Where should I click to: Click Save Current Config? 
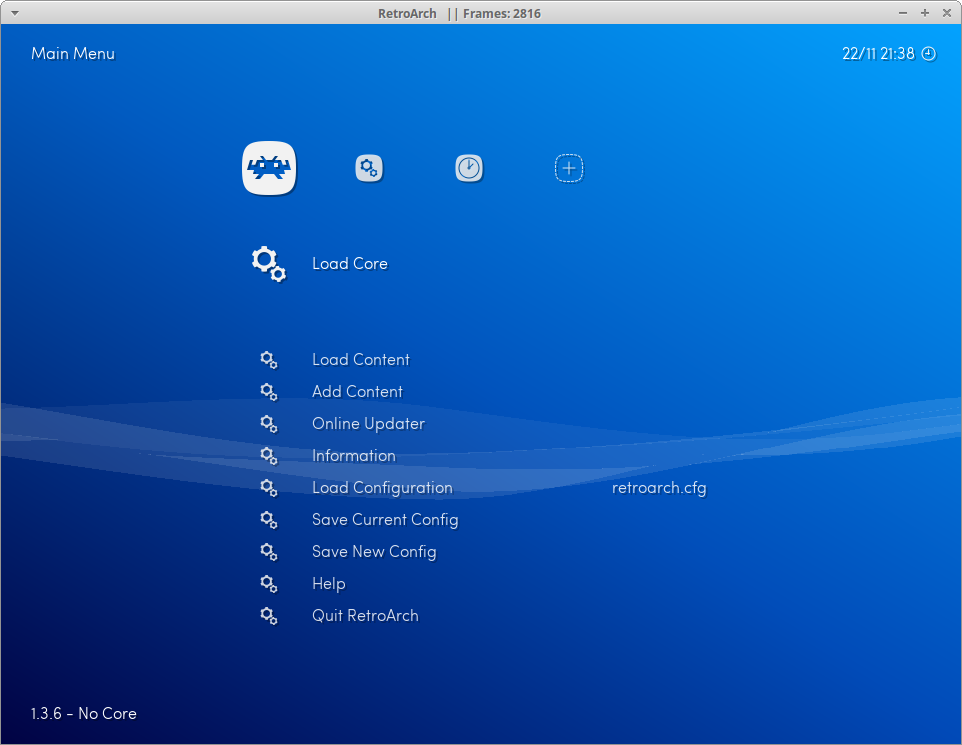coord(385,519)
